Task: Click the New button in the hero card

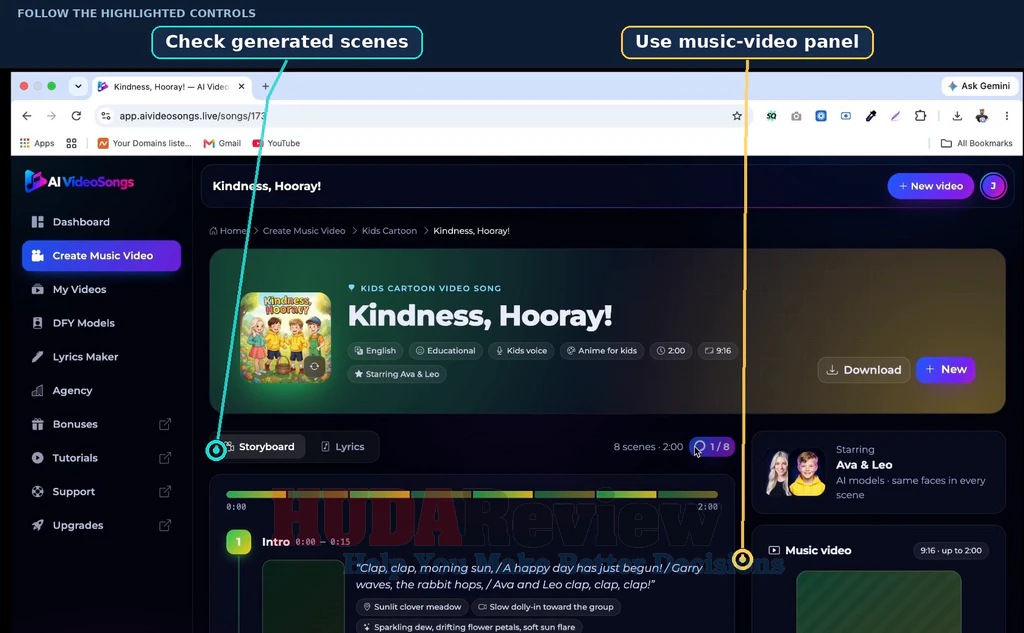Action: click(x=946, y=370)
